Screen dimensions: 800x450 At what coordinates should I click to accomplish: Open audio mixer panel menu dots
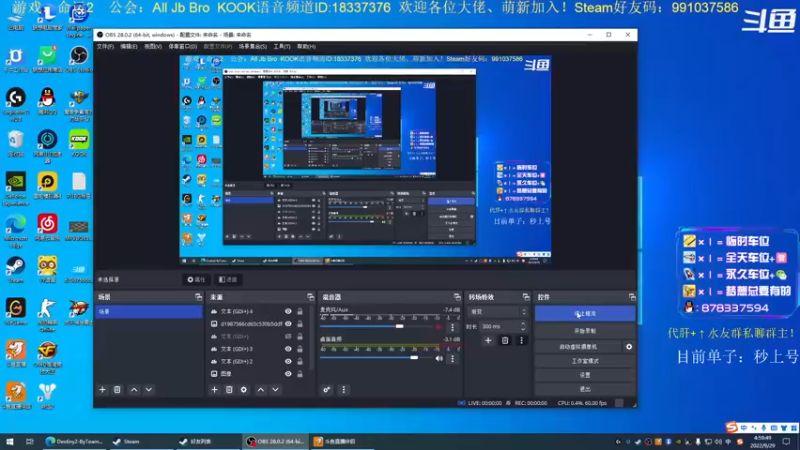(343, 390)
